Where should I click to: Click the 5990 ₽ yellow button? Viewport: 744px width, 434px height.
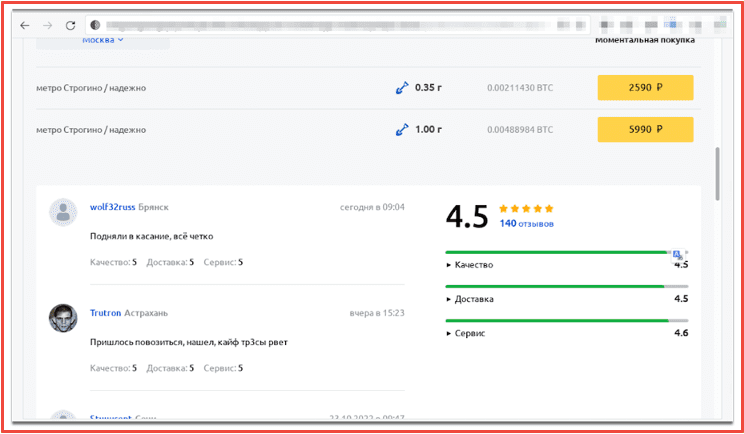[x=645, y=129]
